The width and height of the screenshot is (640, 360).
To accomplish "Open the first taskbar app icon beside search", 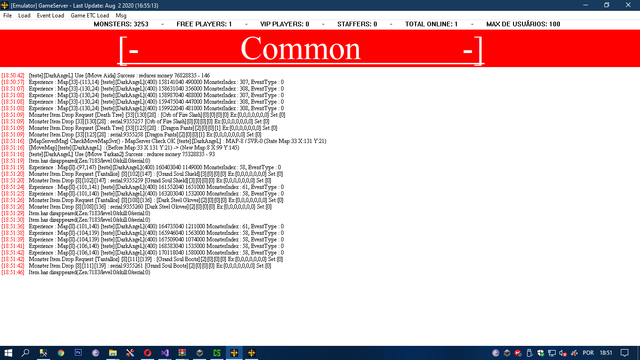I will [x=43, y=353].
